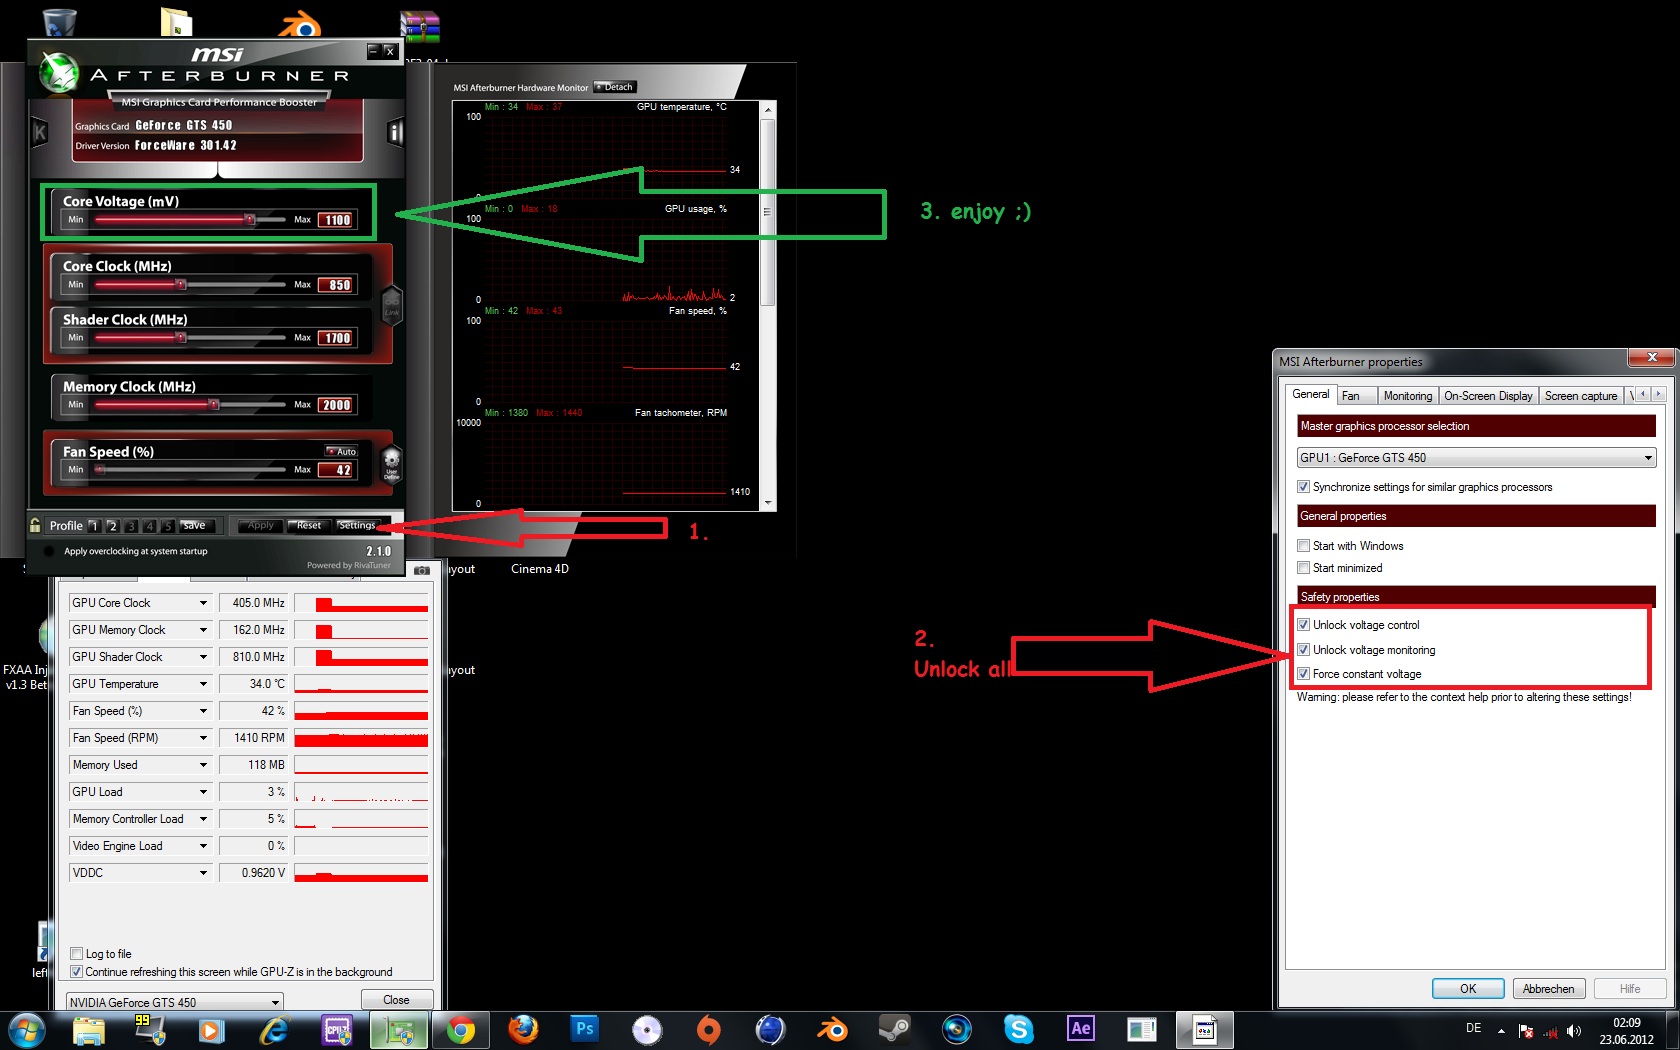Adjust the Core Clock slider handle
Screen dimensions: 1680x1050
pyautogui.click(x=181, y=284)
